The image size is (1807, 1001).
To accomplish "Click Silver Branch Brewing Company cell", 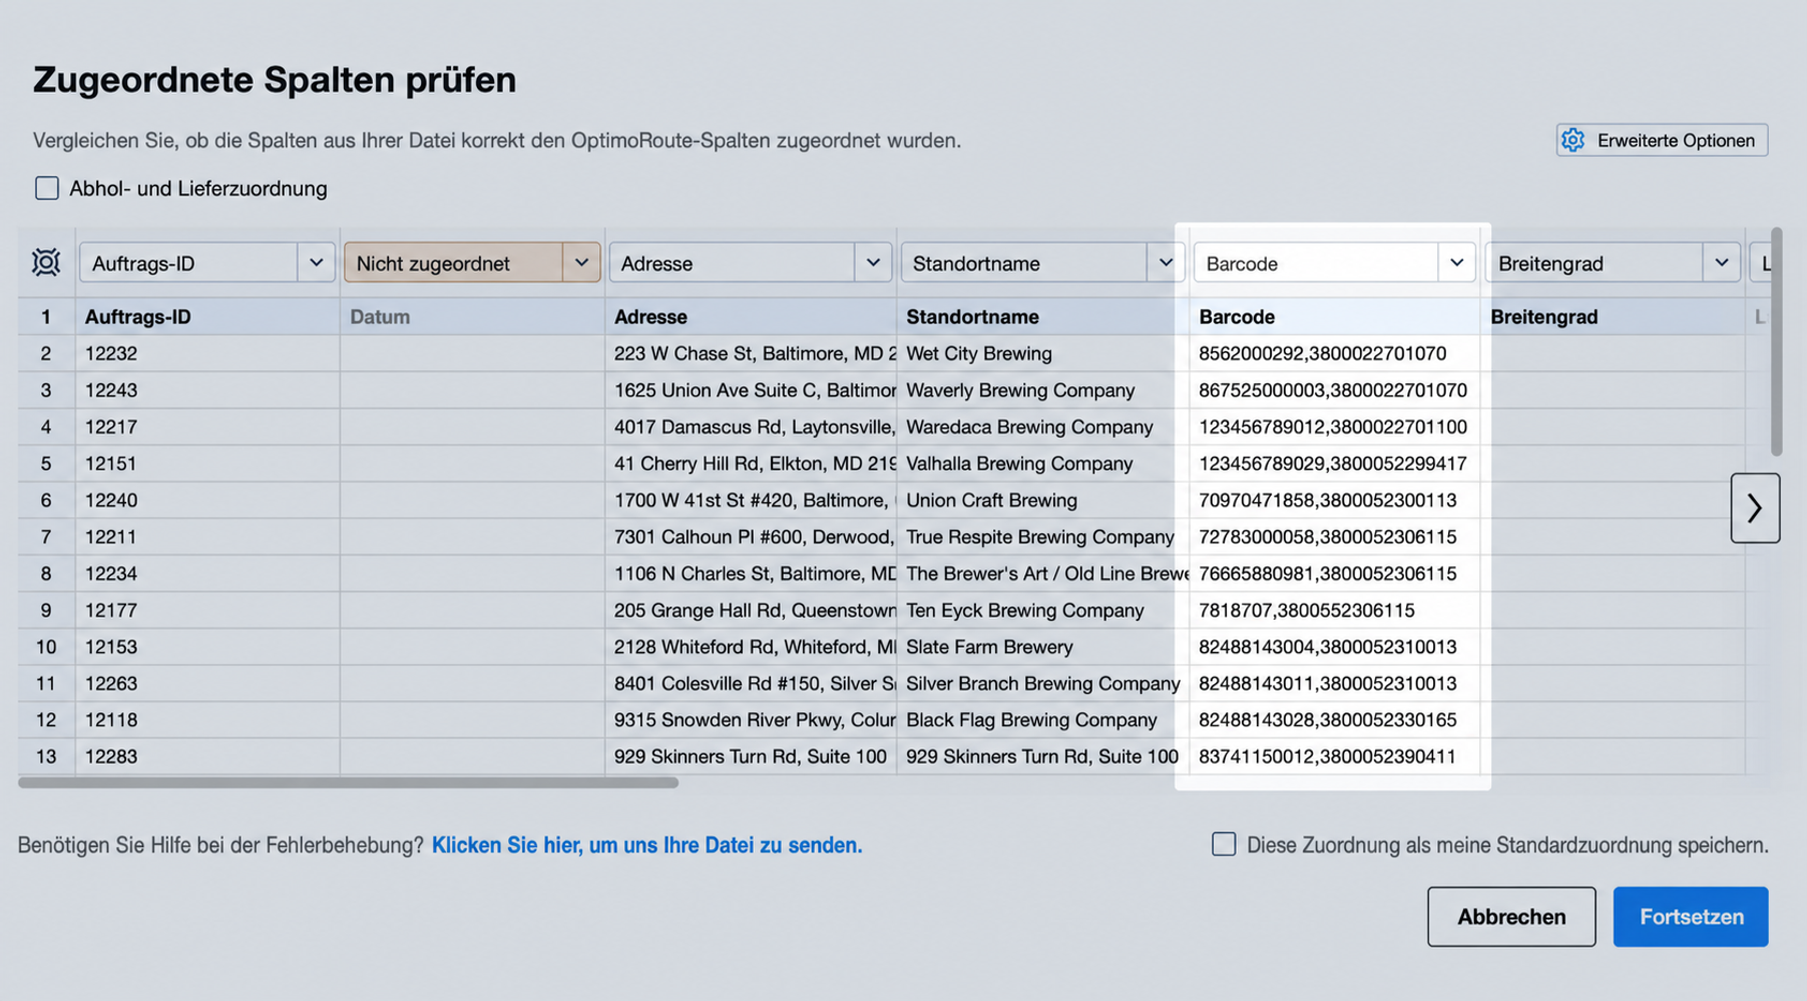I will (x=1043, y=683).
